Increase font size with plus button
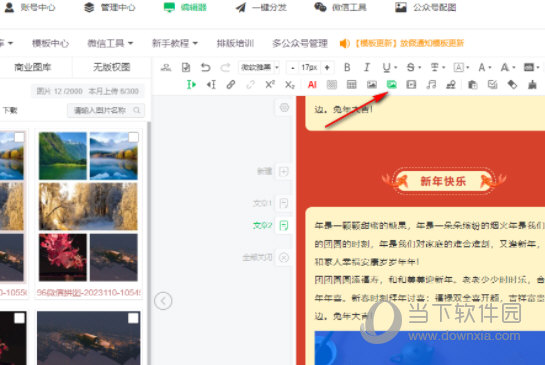The height and width of the screenshot is (365, 545). pyautogui.click(x=327, y=67)
